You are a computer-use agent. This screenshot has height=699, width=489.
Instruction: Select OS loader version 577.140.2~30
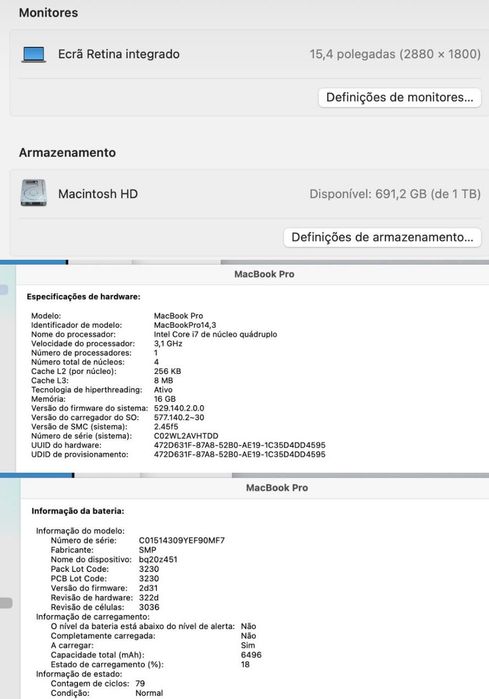(x=179, y=418)
